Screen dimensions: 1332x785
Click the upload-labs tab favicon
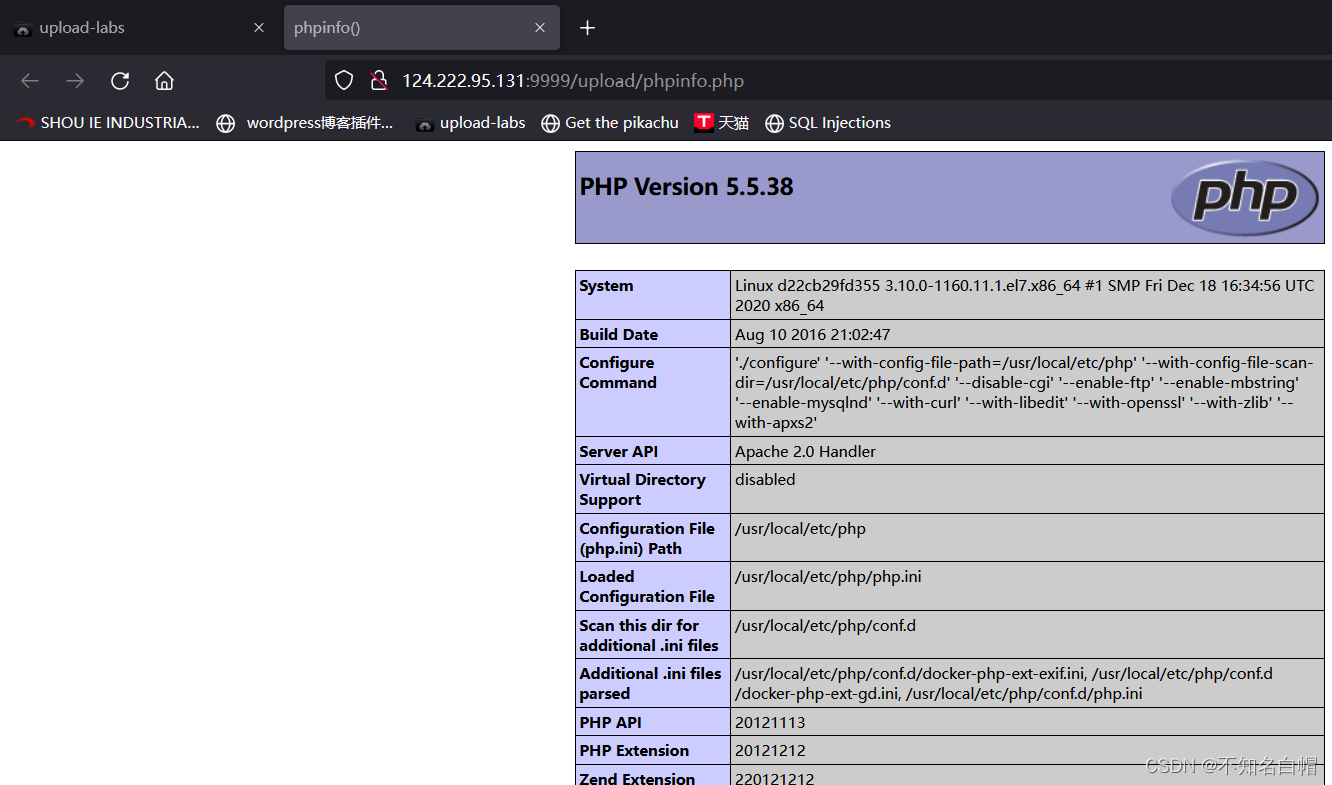click(22, 27)
